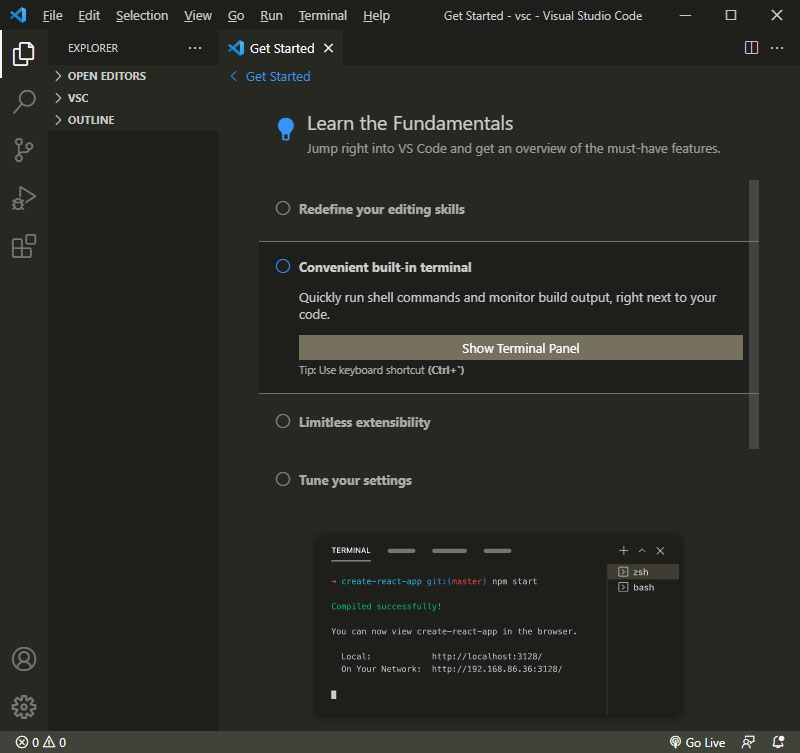The image size is (800, 753).
Task: Open the Run and Debug view icon
Action: [x=23, y=198]
